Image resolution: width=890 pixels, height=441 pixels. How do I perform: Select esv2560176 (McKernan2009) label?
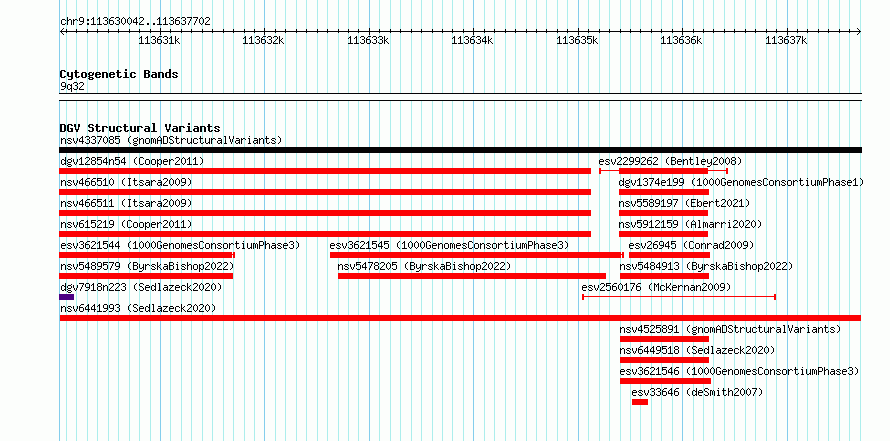pos(657,287)
